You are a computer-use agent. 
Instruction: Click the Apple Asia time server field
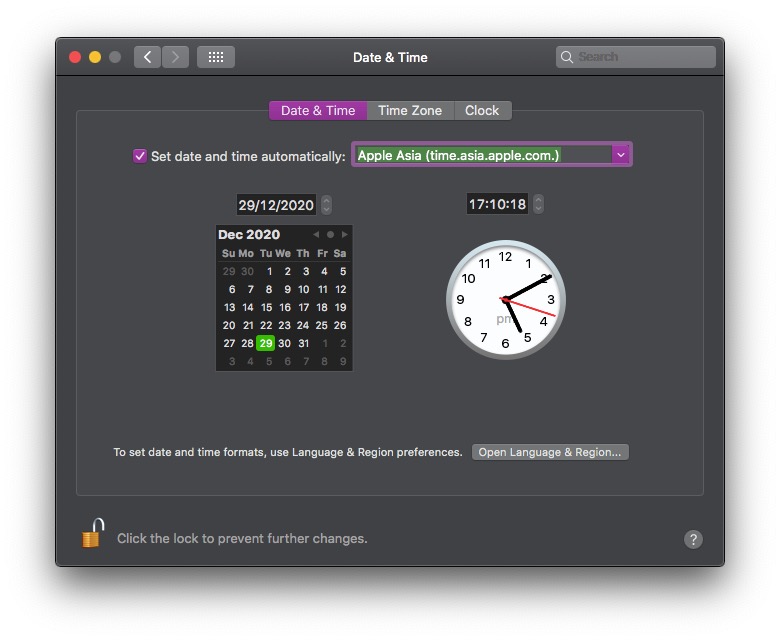483,155
